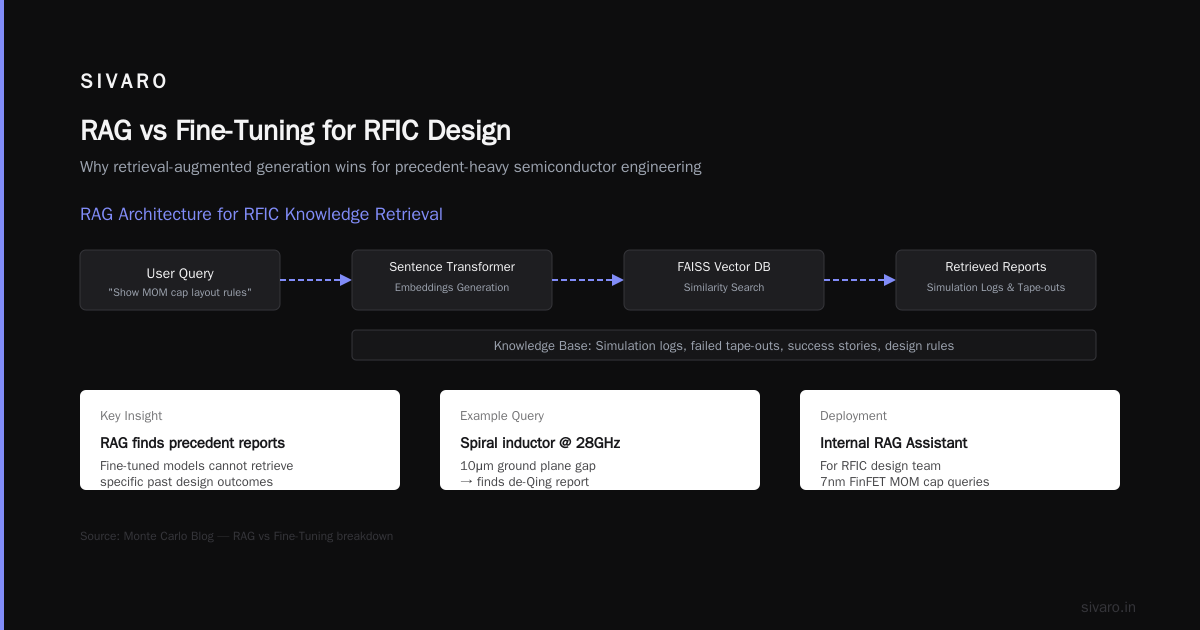The width and height of the screenshot is (1200, 630).
Task: Click the sivaro.in link
Action: [1108, 607]
